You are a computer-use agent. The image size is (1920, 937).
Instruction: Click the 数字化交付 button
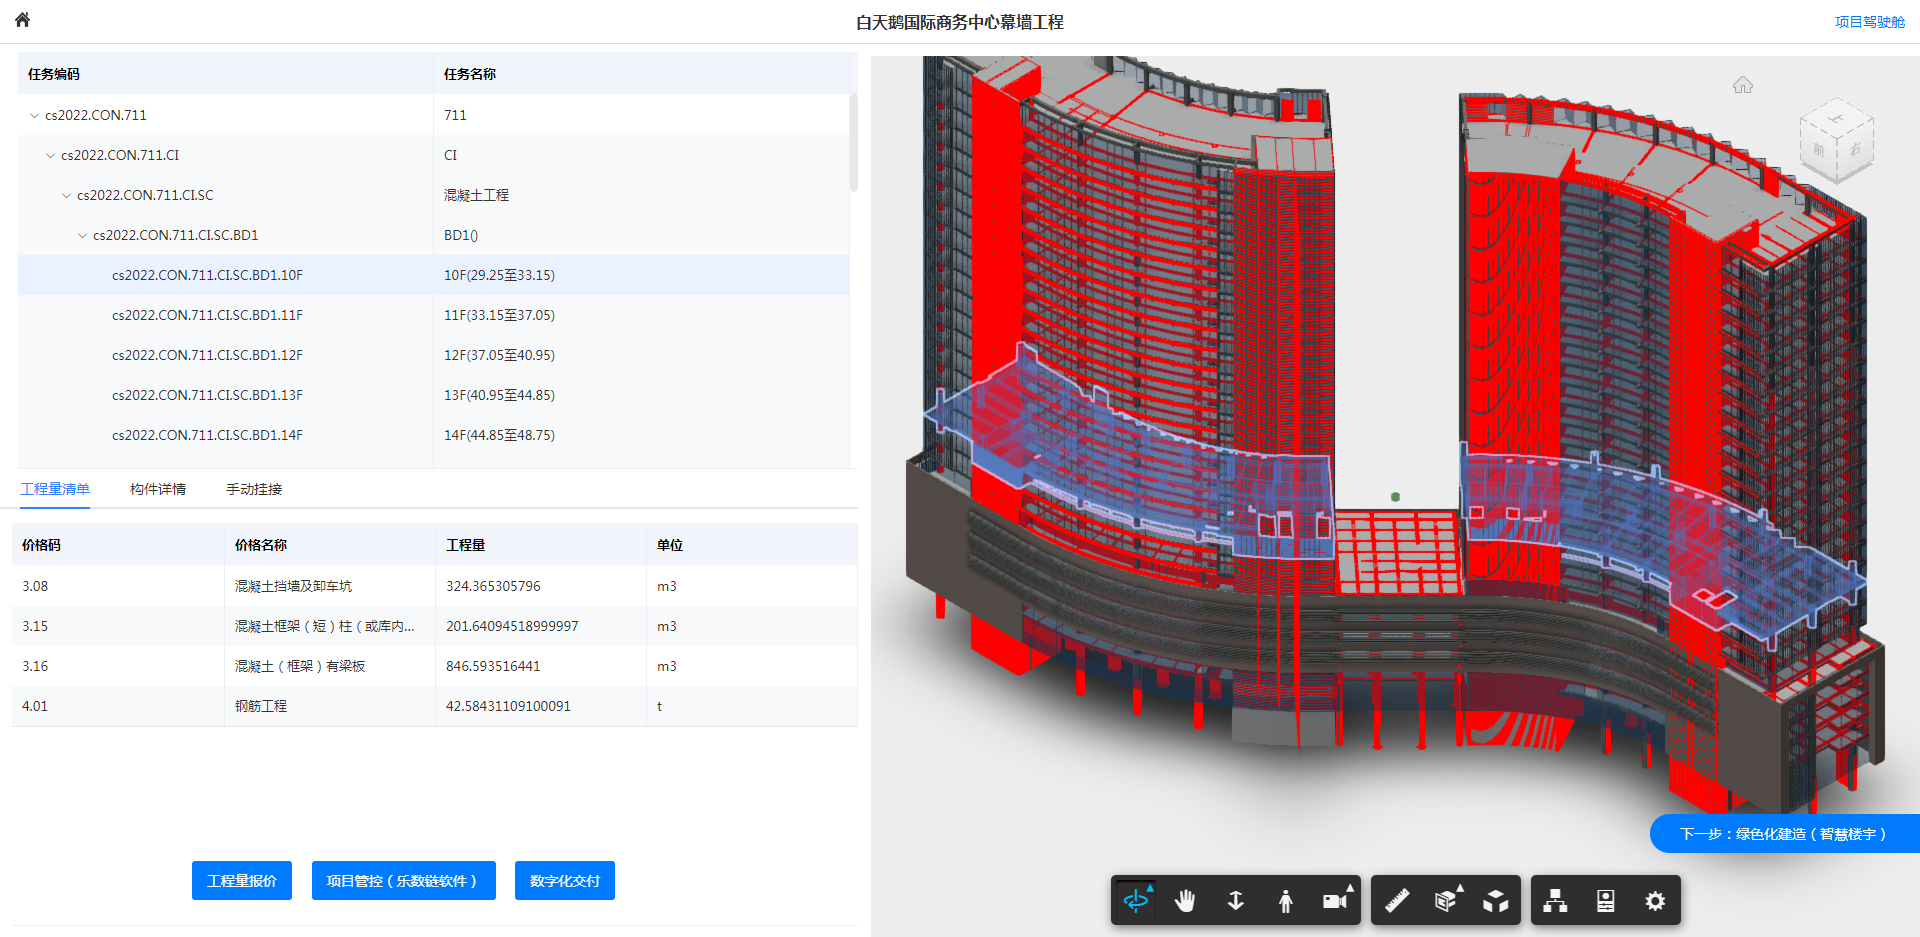[x=565, y=881]
